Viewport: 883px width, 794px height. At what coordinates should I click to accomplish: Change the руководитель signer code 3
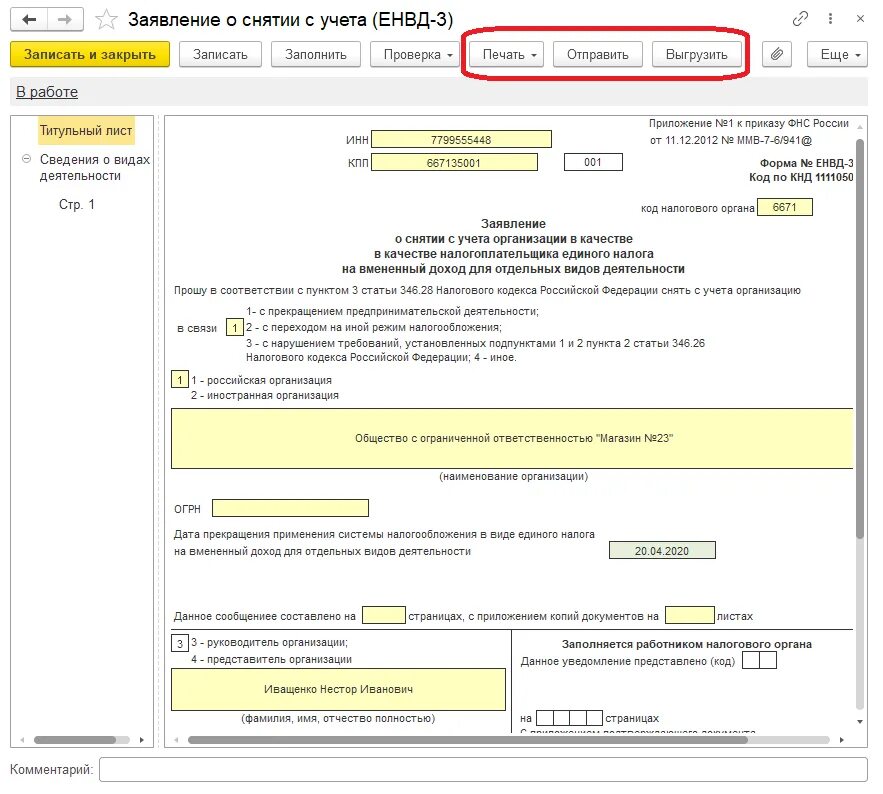pyautogui.click(x=180, y=643)
